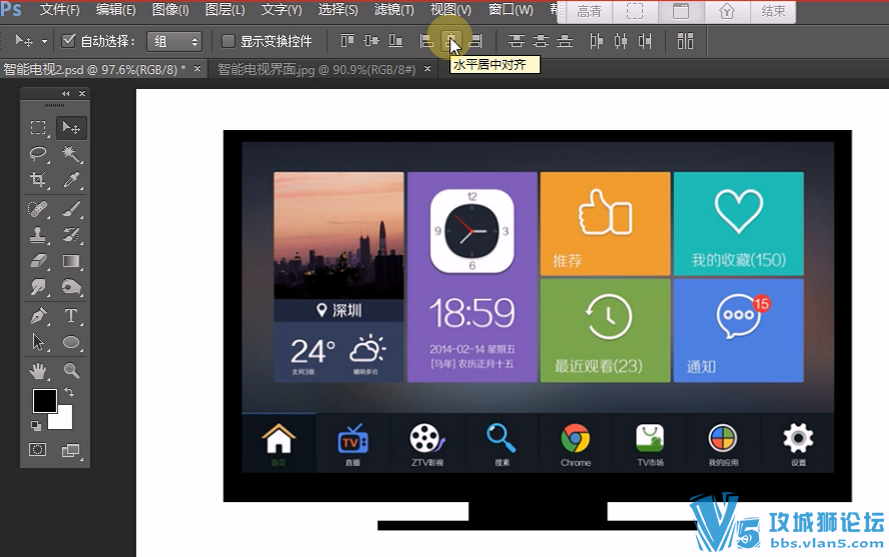This screenshot has height=557, width=889.
Task: Open the Move tool preset picker arrow
Action: [x=44, y=41]
